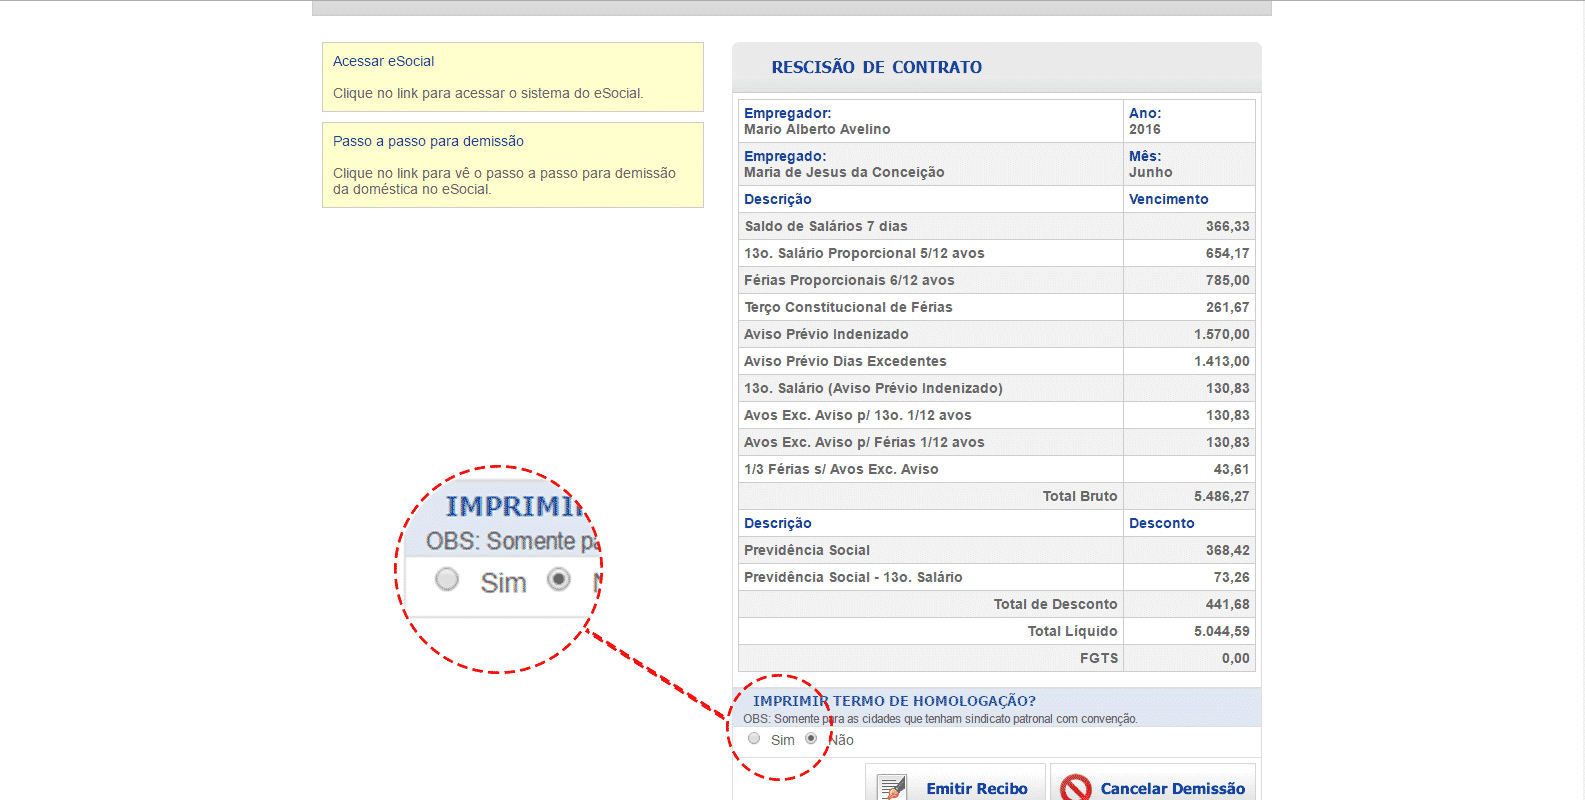The height and width of the screenshot is (800, 1585).
Task: Click the year value 2016
Action: pyautogui.click(x=1145, y=129)
